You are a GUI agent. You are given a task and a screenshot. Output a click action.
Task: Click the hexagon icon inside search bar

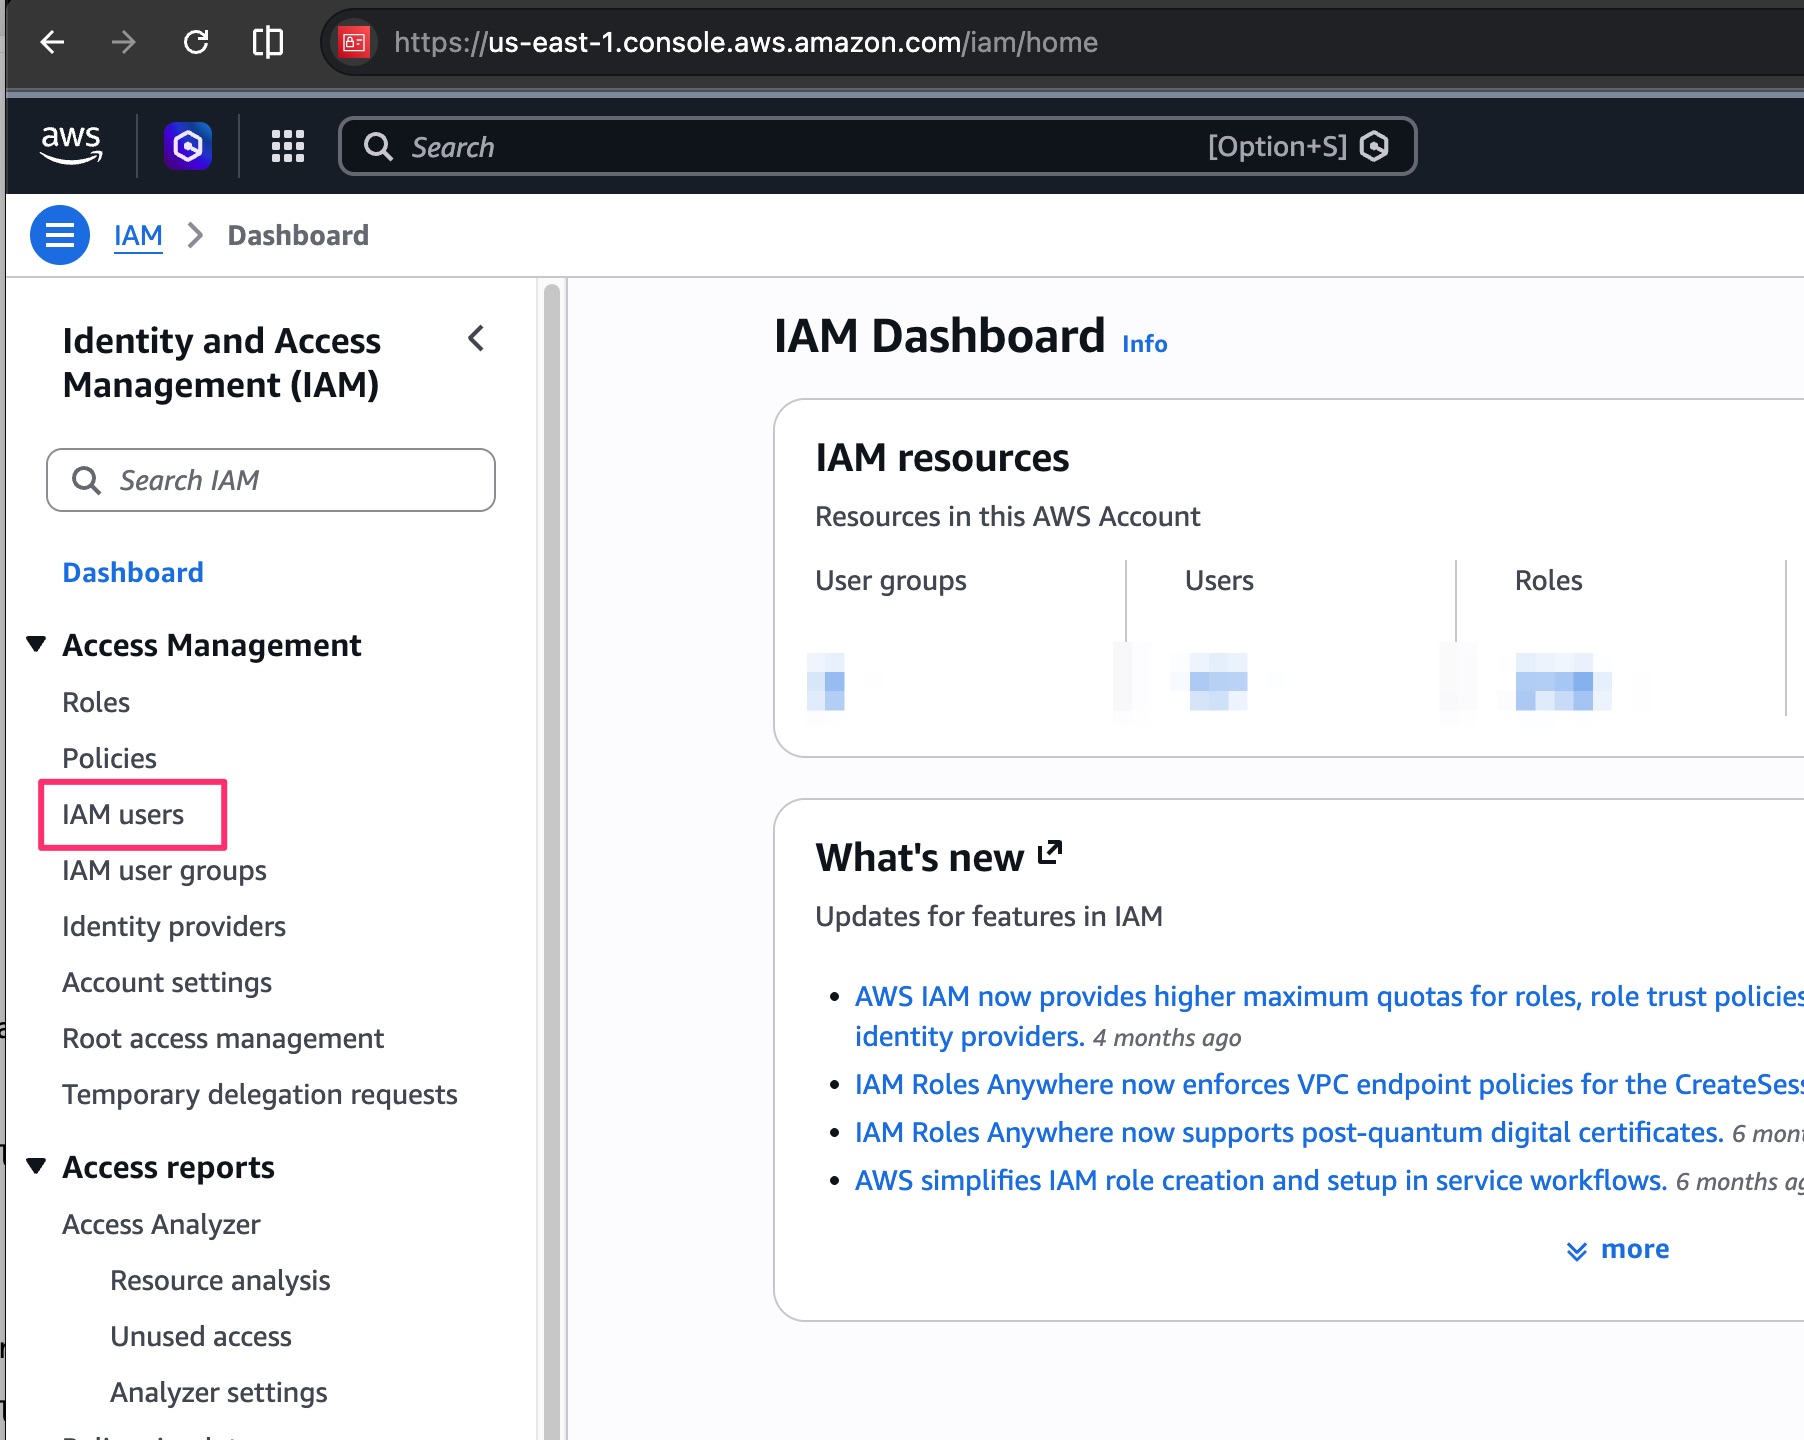pos(1375,146)
